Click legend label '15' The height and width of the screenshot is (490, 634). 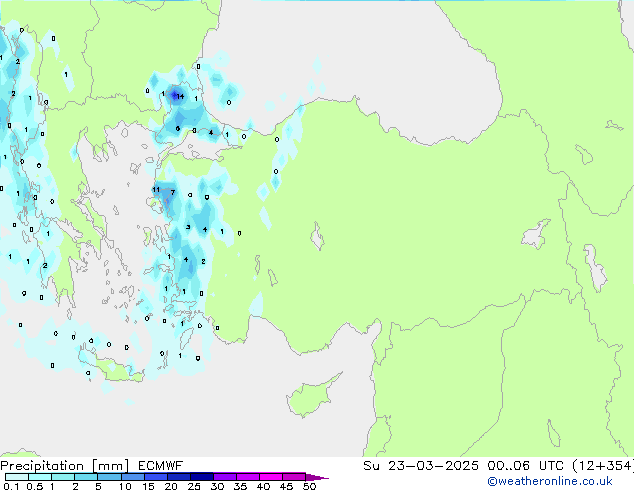point(148,486)
